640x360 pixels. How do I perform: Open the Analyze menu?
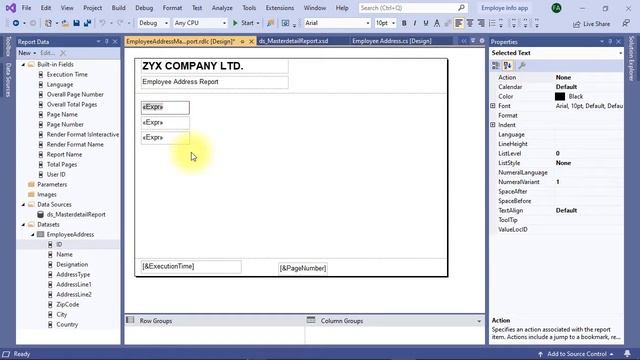click(222, 8)
